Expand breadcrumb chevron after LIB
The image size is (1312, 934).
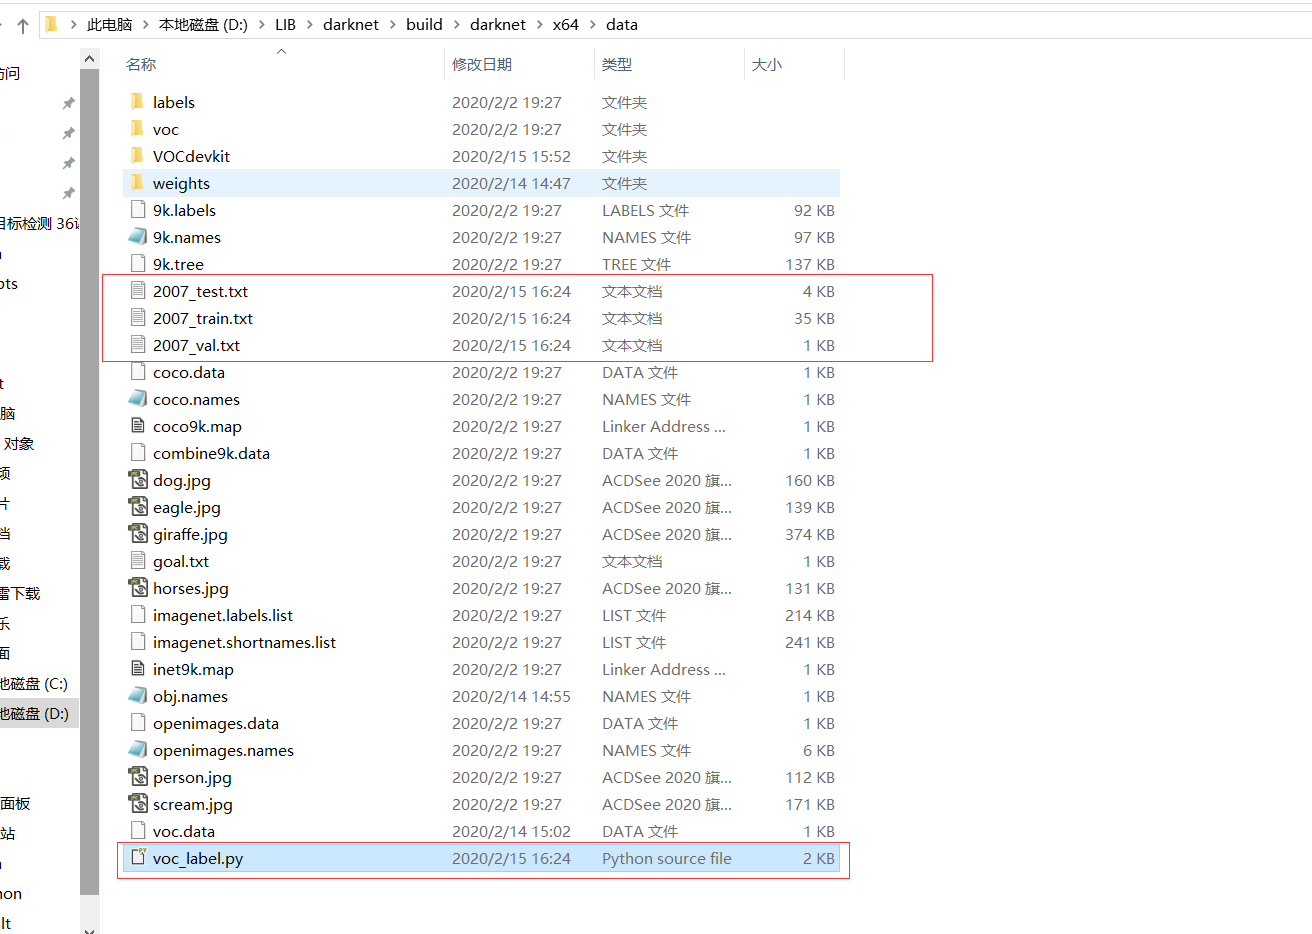coord(310,24)
